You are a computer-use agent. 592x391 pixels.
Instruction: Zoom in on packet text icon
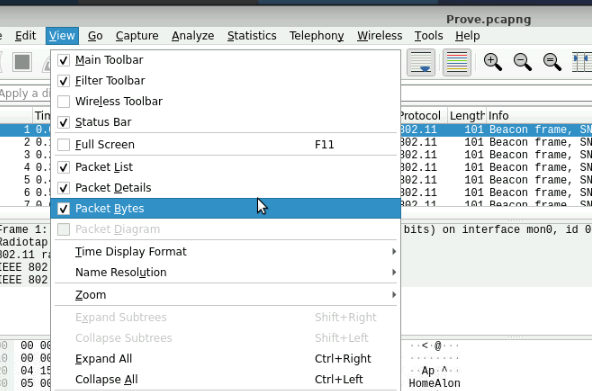493,62
